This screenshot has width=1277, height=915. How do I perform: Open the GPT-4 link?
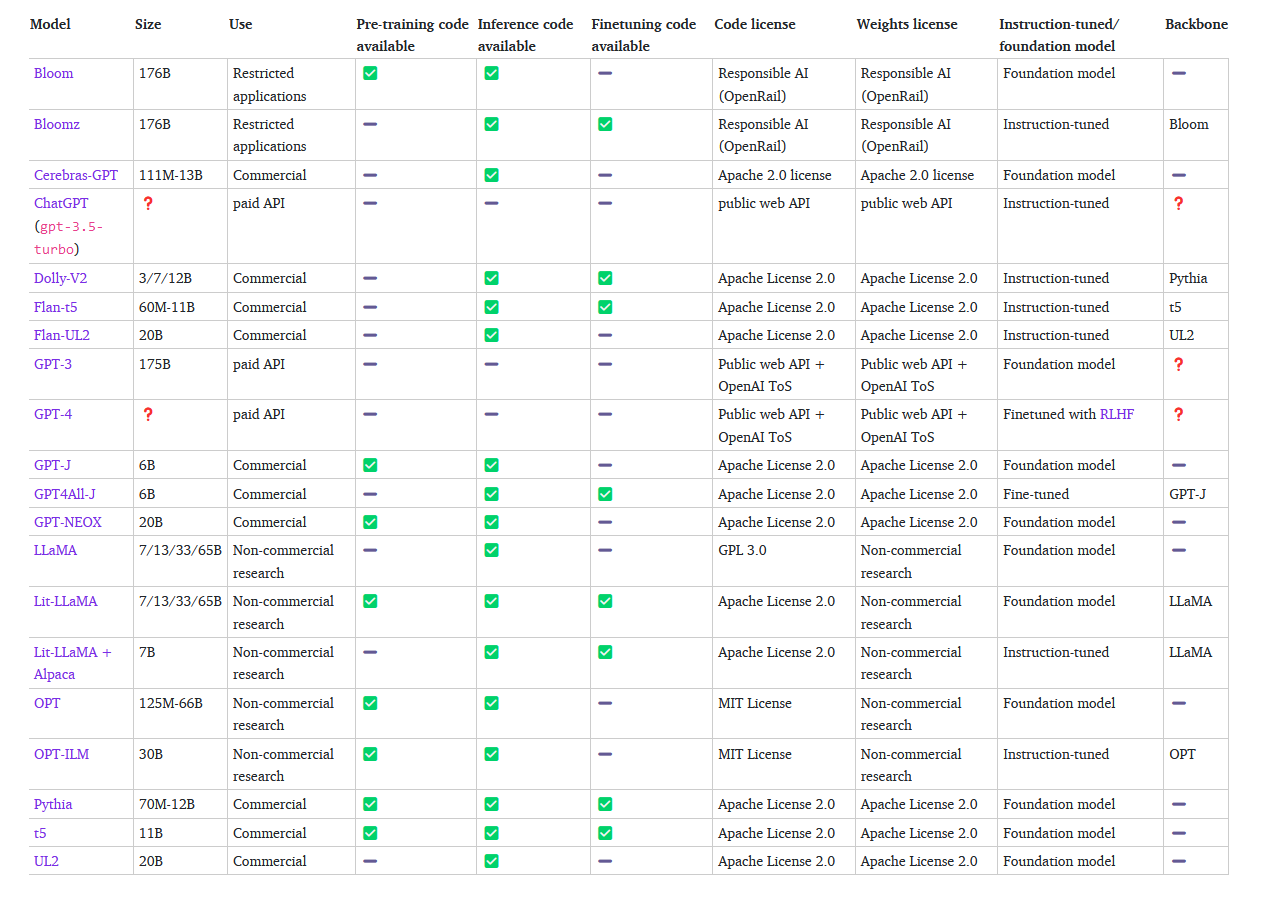coord(53,414)
